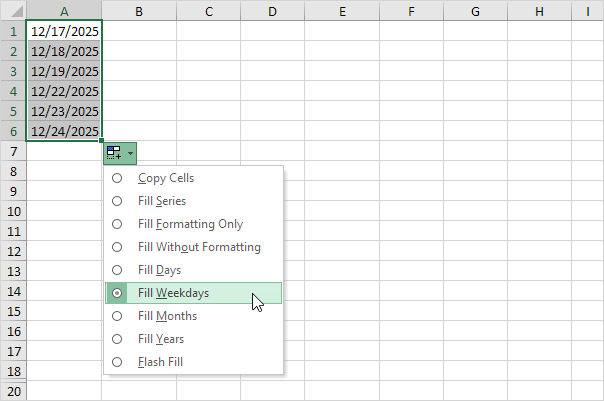Screen dimensions: 604x401
Task: Open Auto Fill Options dropdown arrow
Action: (130, 152)
